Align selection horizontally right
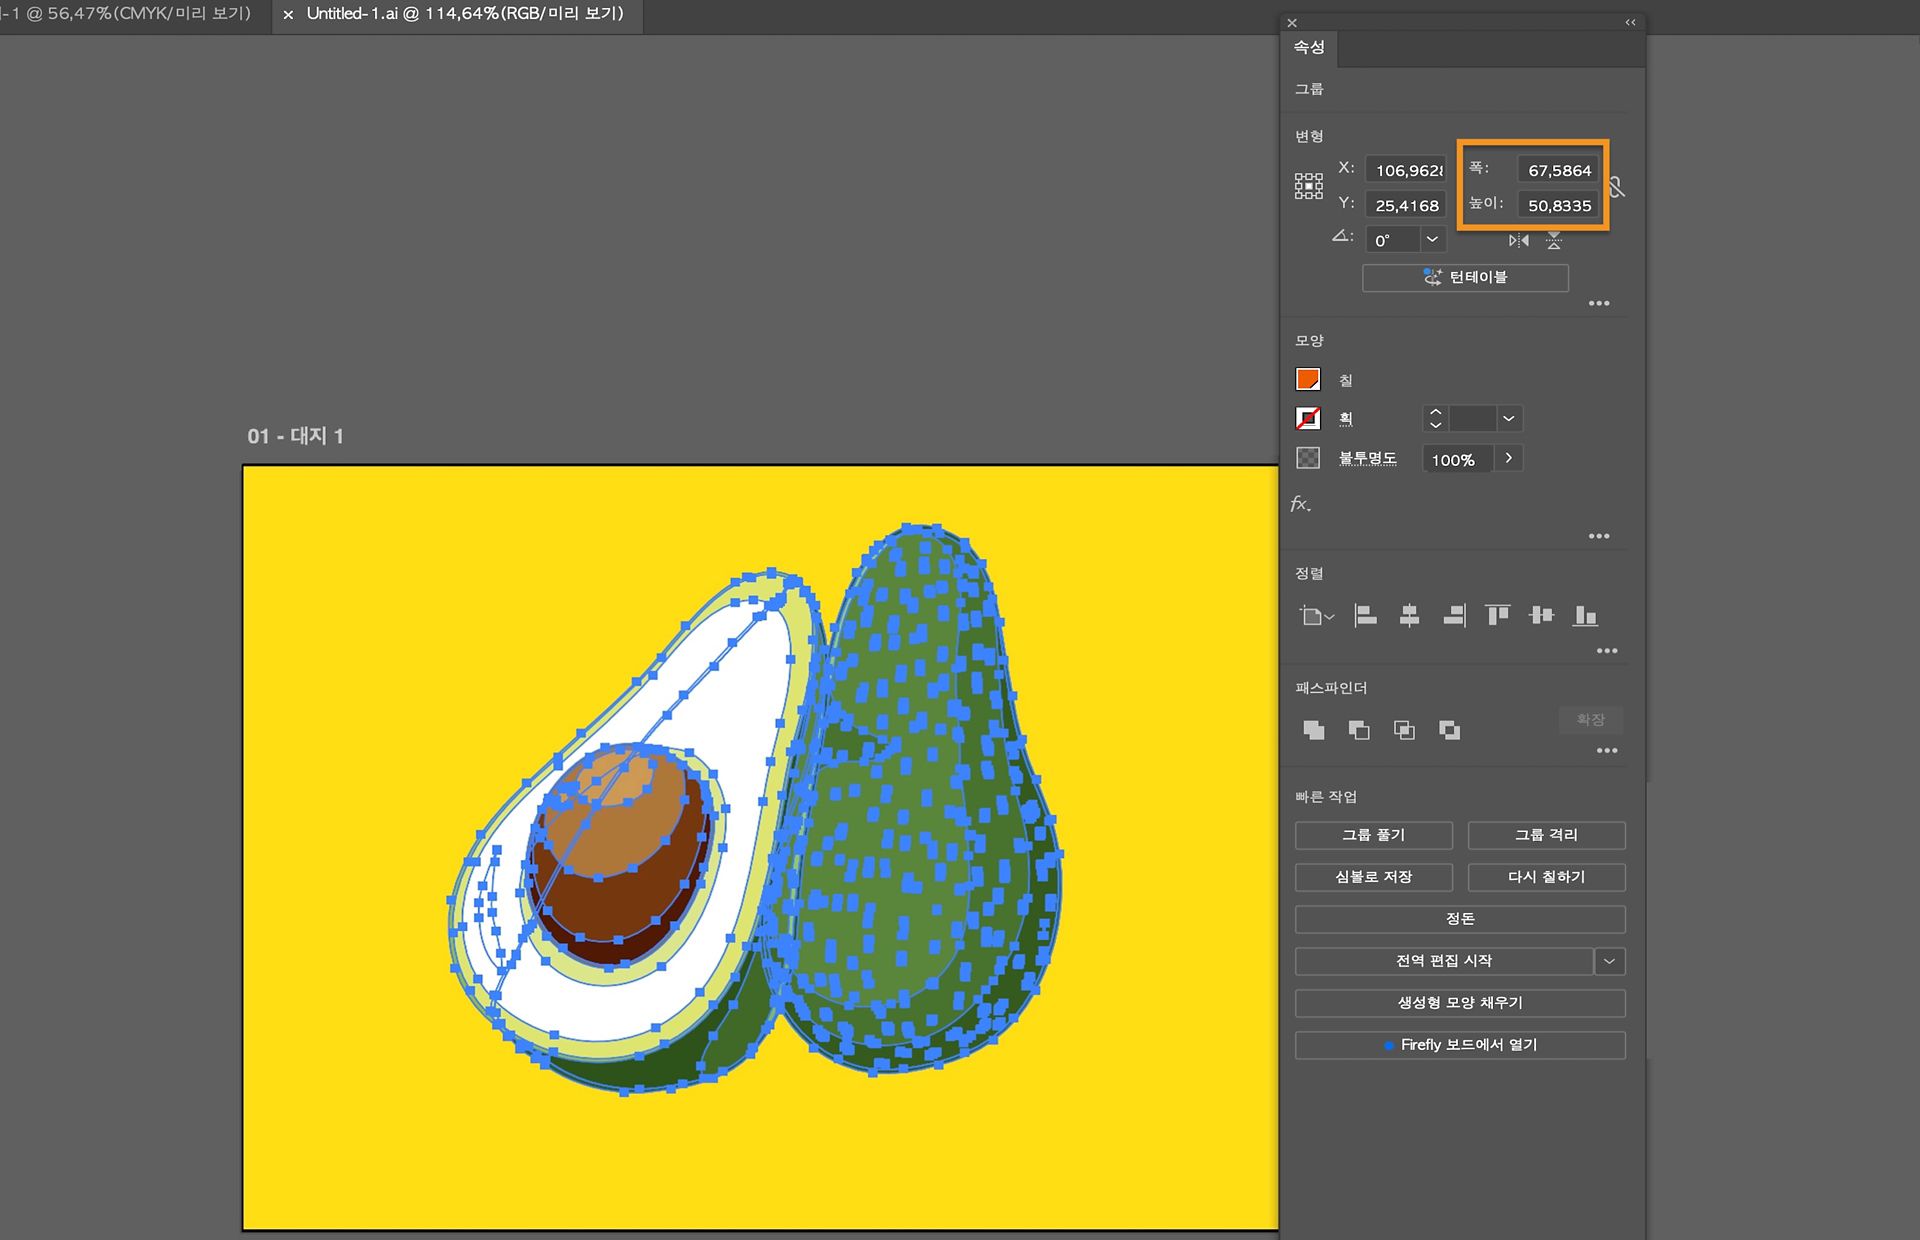The width and height of the screenshot is (1920, 1240). tap(1454, 616)
